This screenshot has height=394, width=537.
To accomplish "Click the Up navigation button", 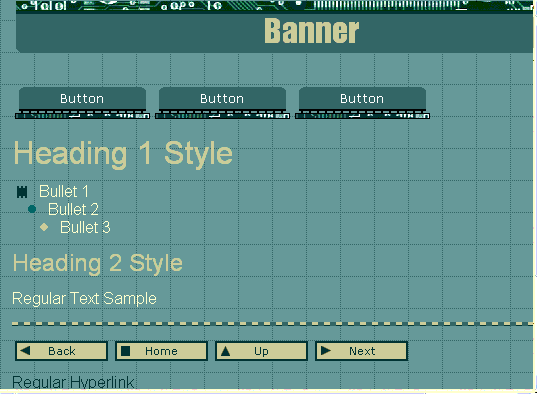I will click(x=261, y=351).
